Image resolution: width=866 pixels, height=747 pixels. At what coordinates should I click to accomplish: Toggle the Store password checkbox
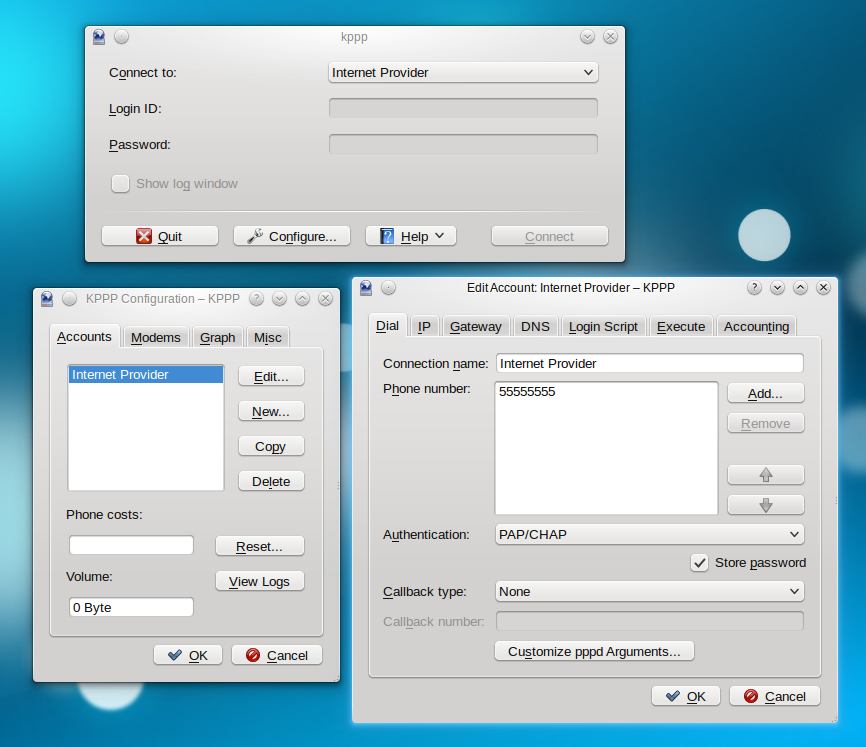[x=700, y=563]
